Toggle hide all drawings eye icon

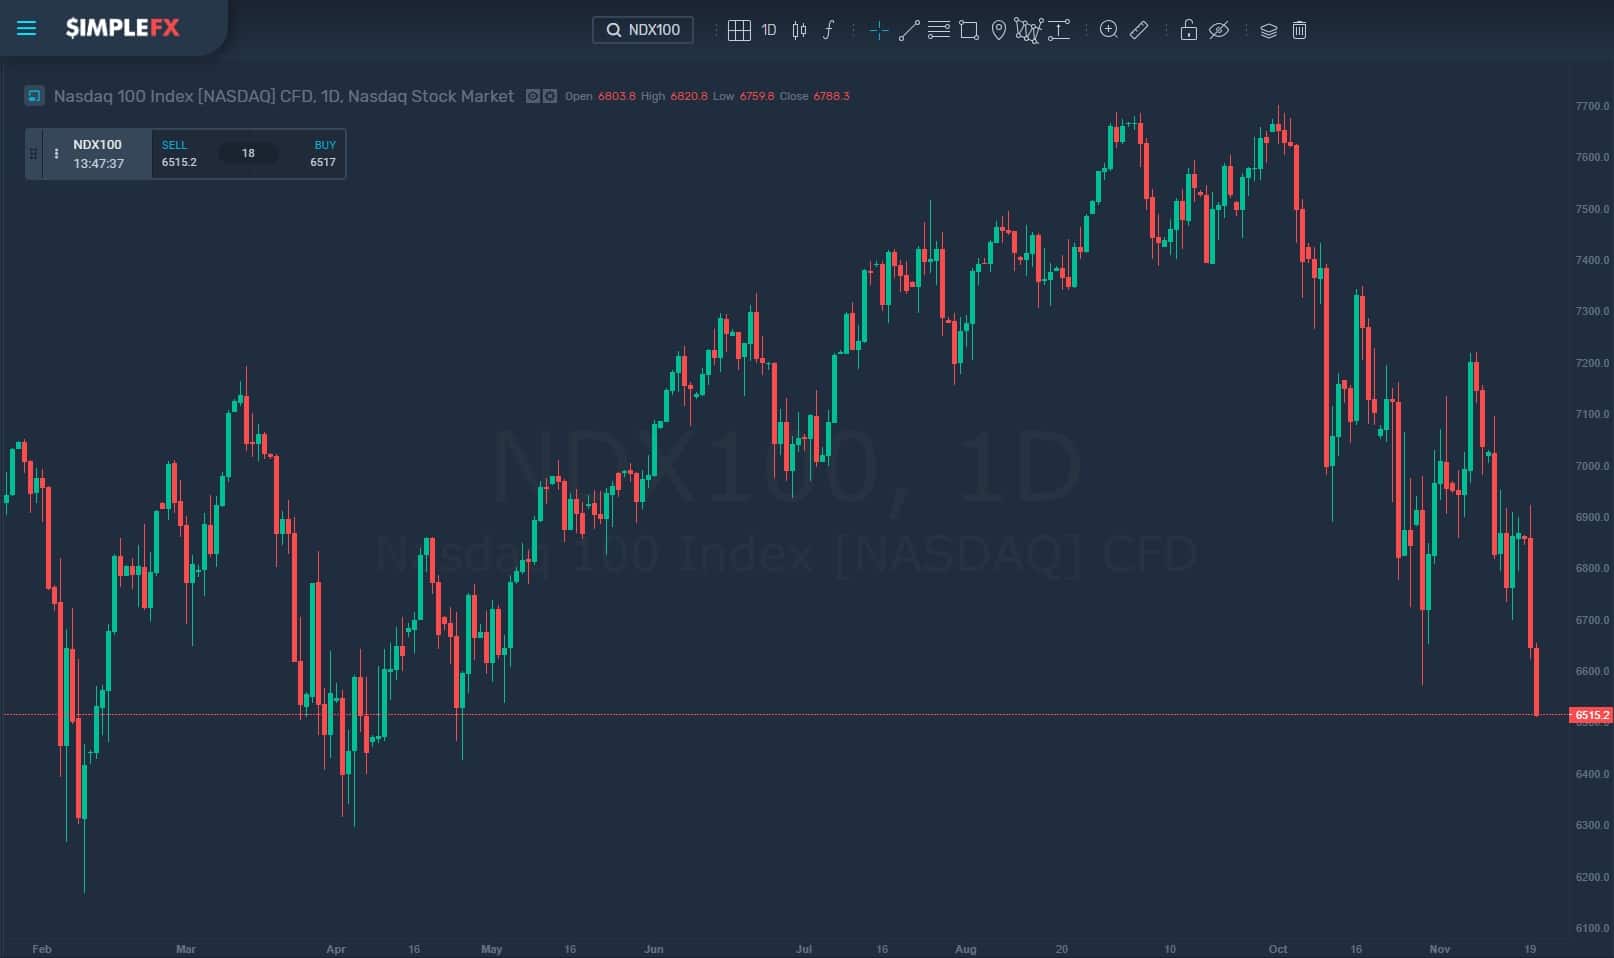pos(1218,30)
